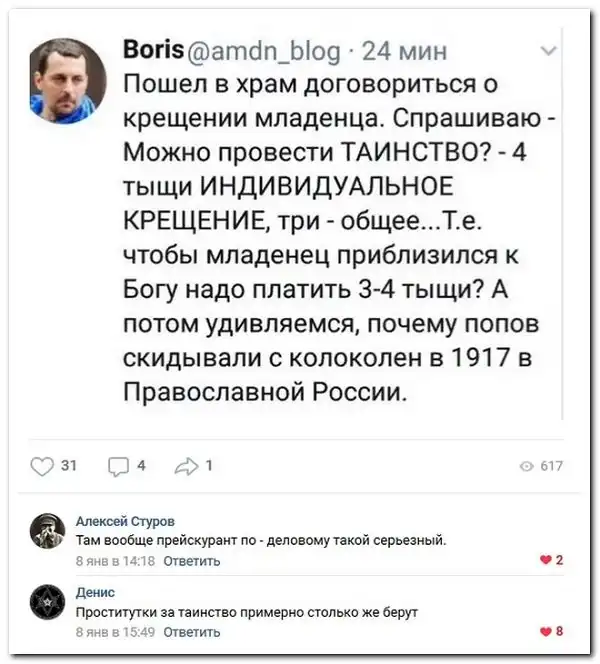Like the post using the heart icon
600x664 pixels.
[x=42, y=464]
